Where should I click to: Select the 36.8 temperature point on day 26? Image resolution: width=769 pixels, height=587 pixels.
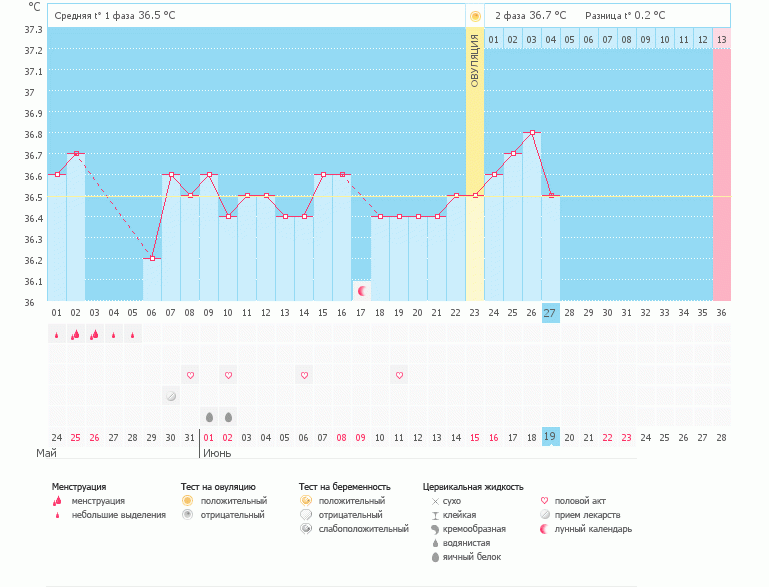click(531, 132)
